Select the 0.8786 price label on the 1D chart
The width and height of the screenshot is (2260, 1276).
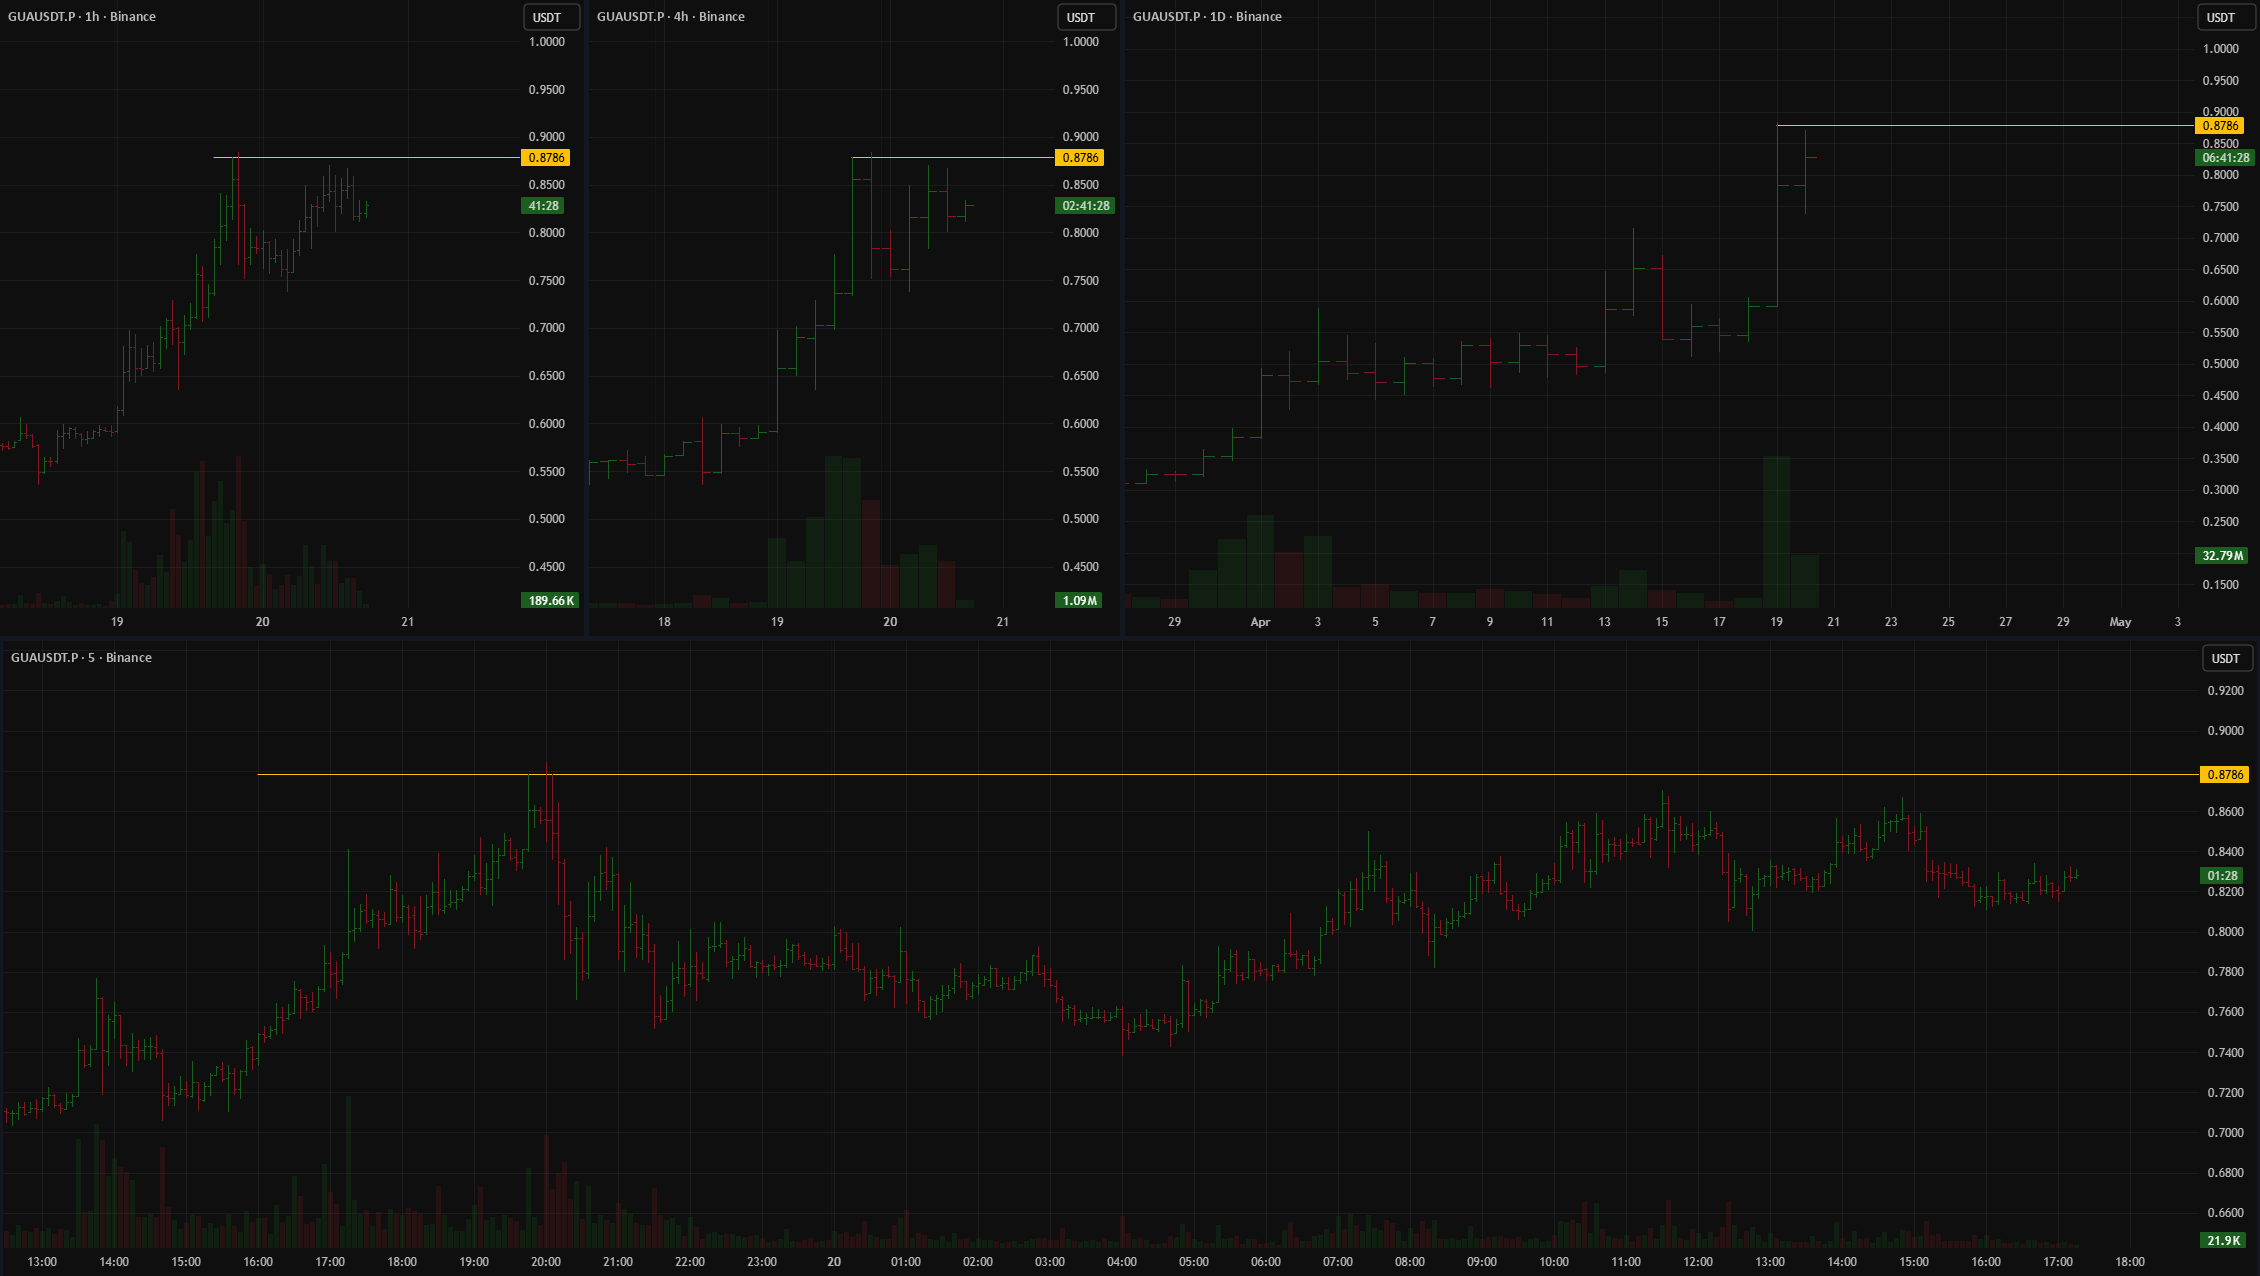[x=2221, y=126]
